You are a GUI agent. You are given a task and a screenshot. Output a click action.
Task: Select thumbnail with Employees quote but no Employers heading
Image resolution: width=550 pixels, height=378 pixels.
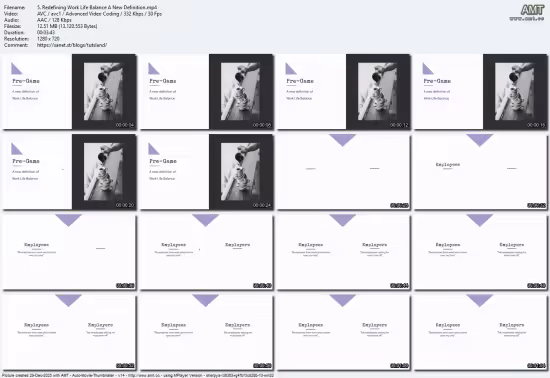69,252
